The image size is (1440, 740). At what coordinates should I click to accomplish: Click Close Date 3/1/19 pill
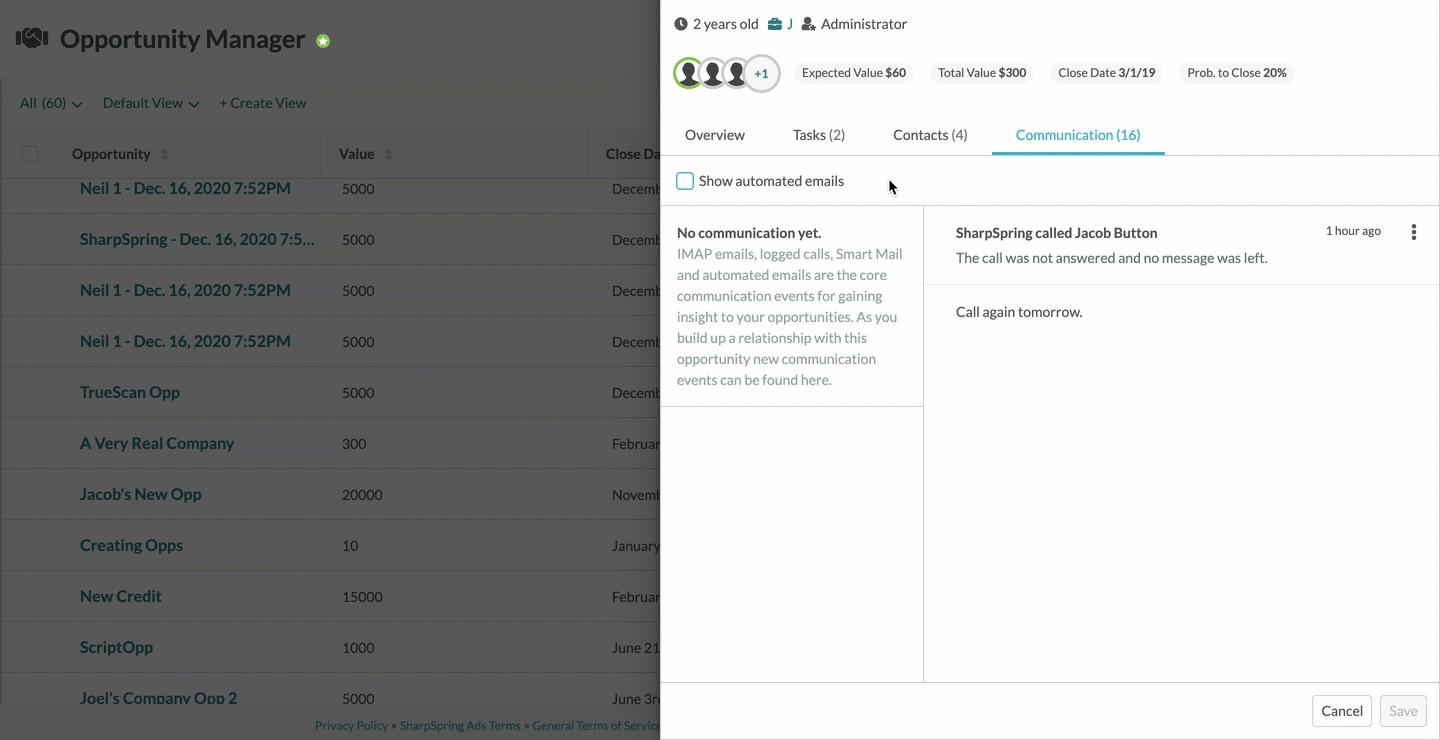pyautogui.click(x=1107, y=73)
